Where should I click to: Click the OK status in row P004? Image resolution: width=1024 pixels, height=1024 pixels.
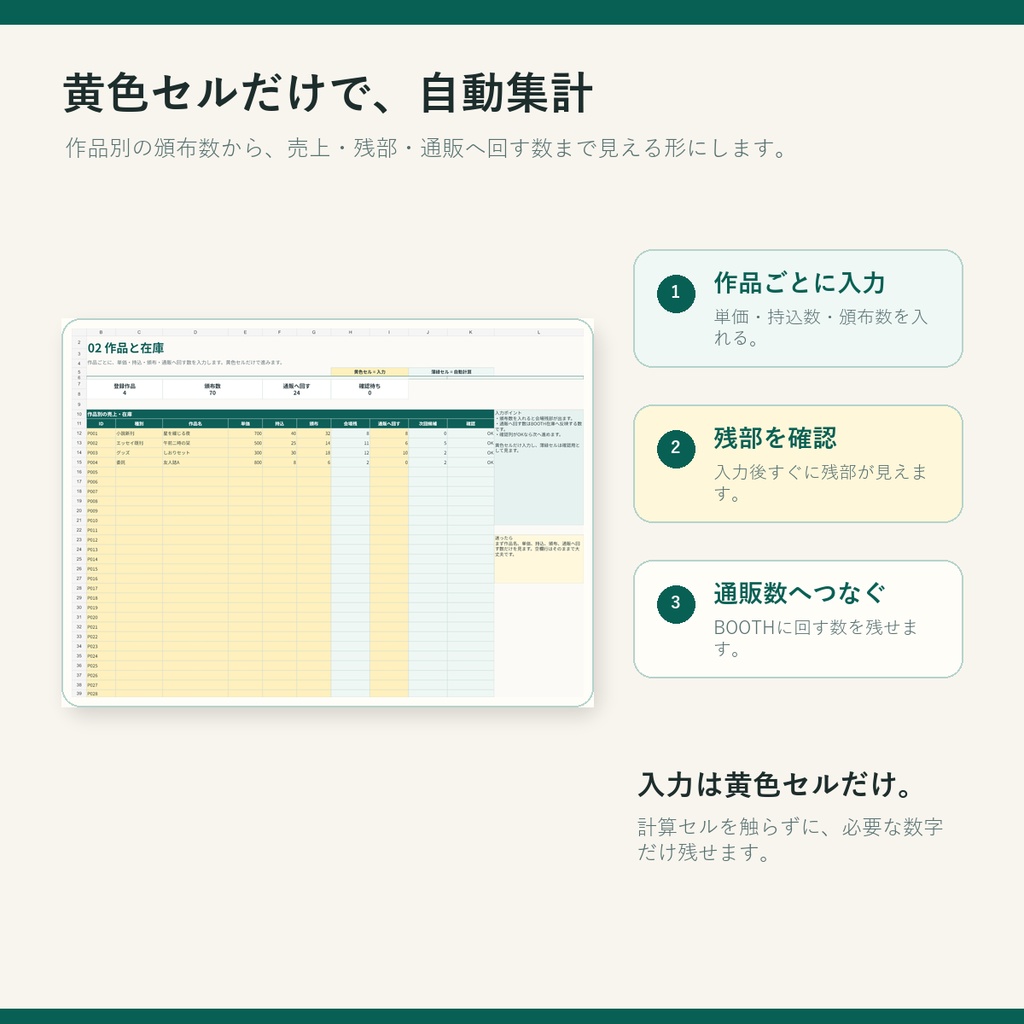(x=471, y=462)
